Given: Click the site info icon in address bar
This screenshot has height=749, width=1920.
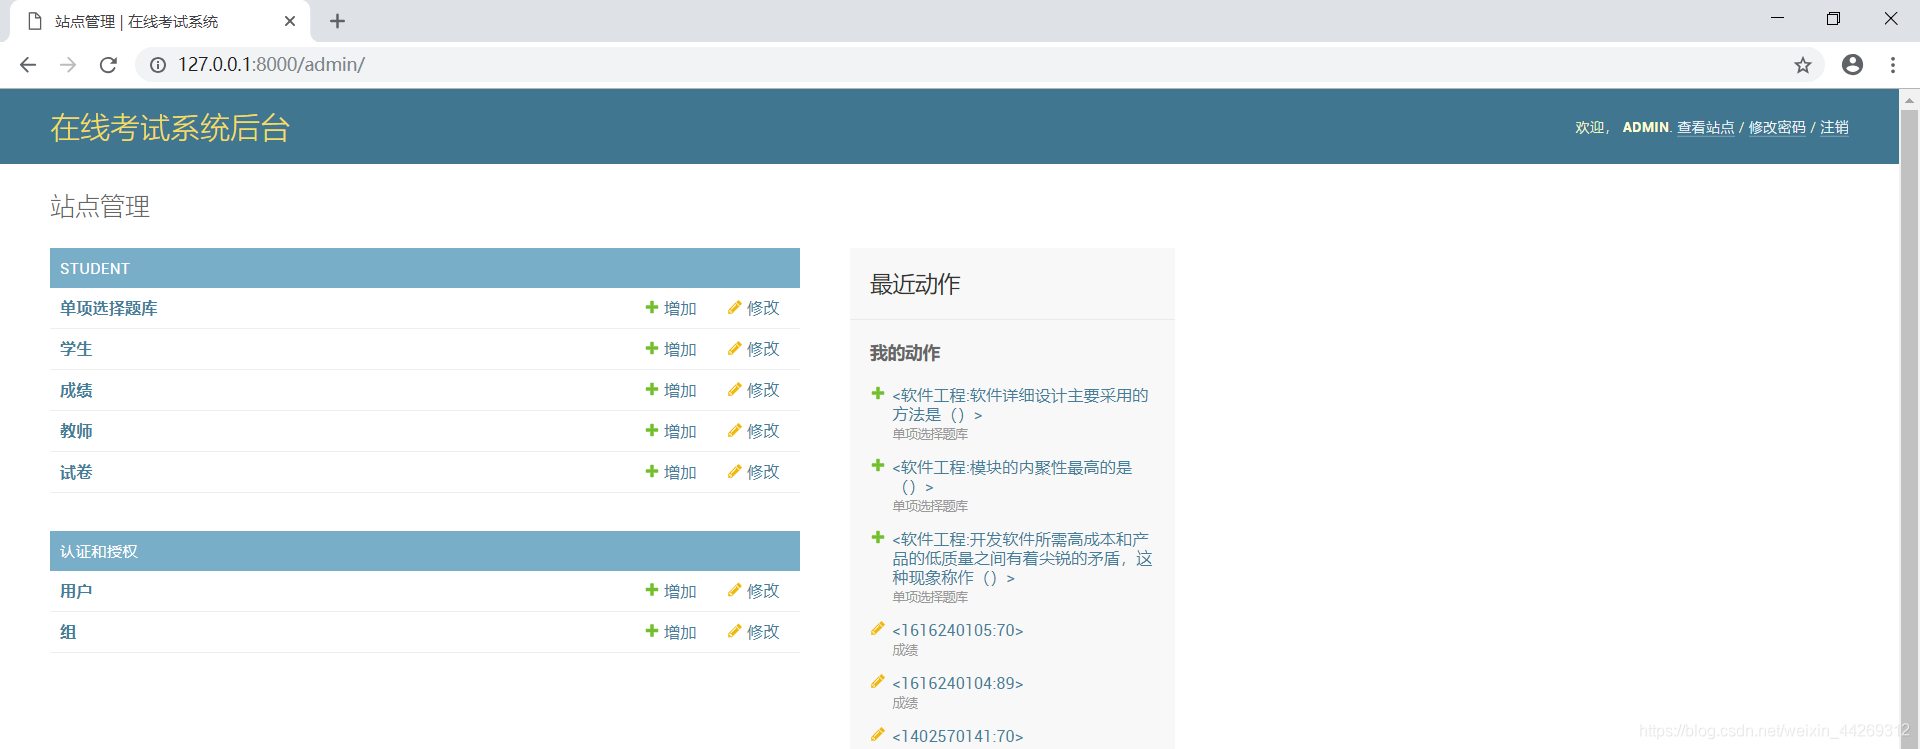Looking at the screenshot, I should click(158, 65).
